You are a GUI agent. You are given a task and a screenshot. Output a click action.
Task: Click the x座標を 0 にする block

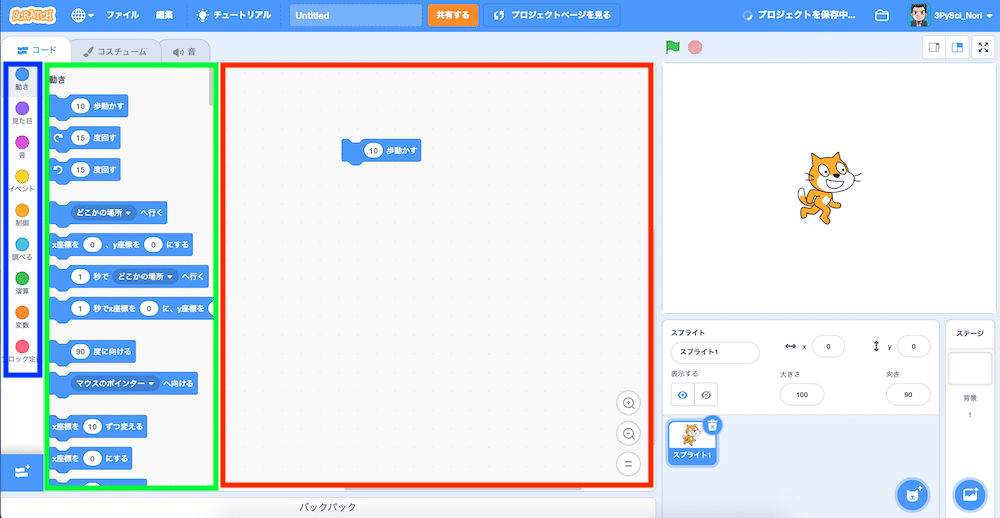91,459
